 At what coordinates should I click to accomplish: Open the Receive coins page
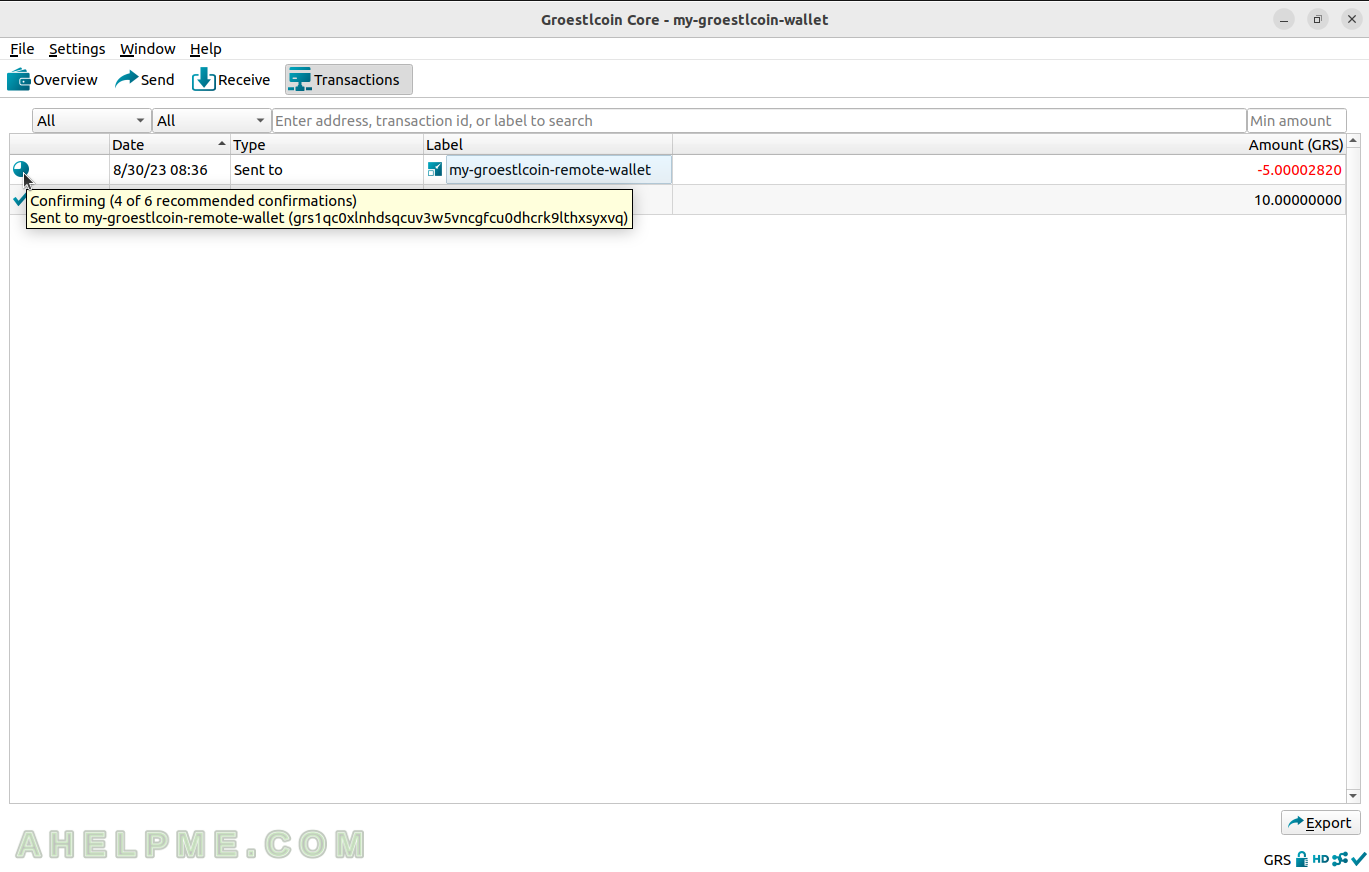(x=231, y=80)
